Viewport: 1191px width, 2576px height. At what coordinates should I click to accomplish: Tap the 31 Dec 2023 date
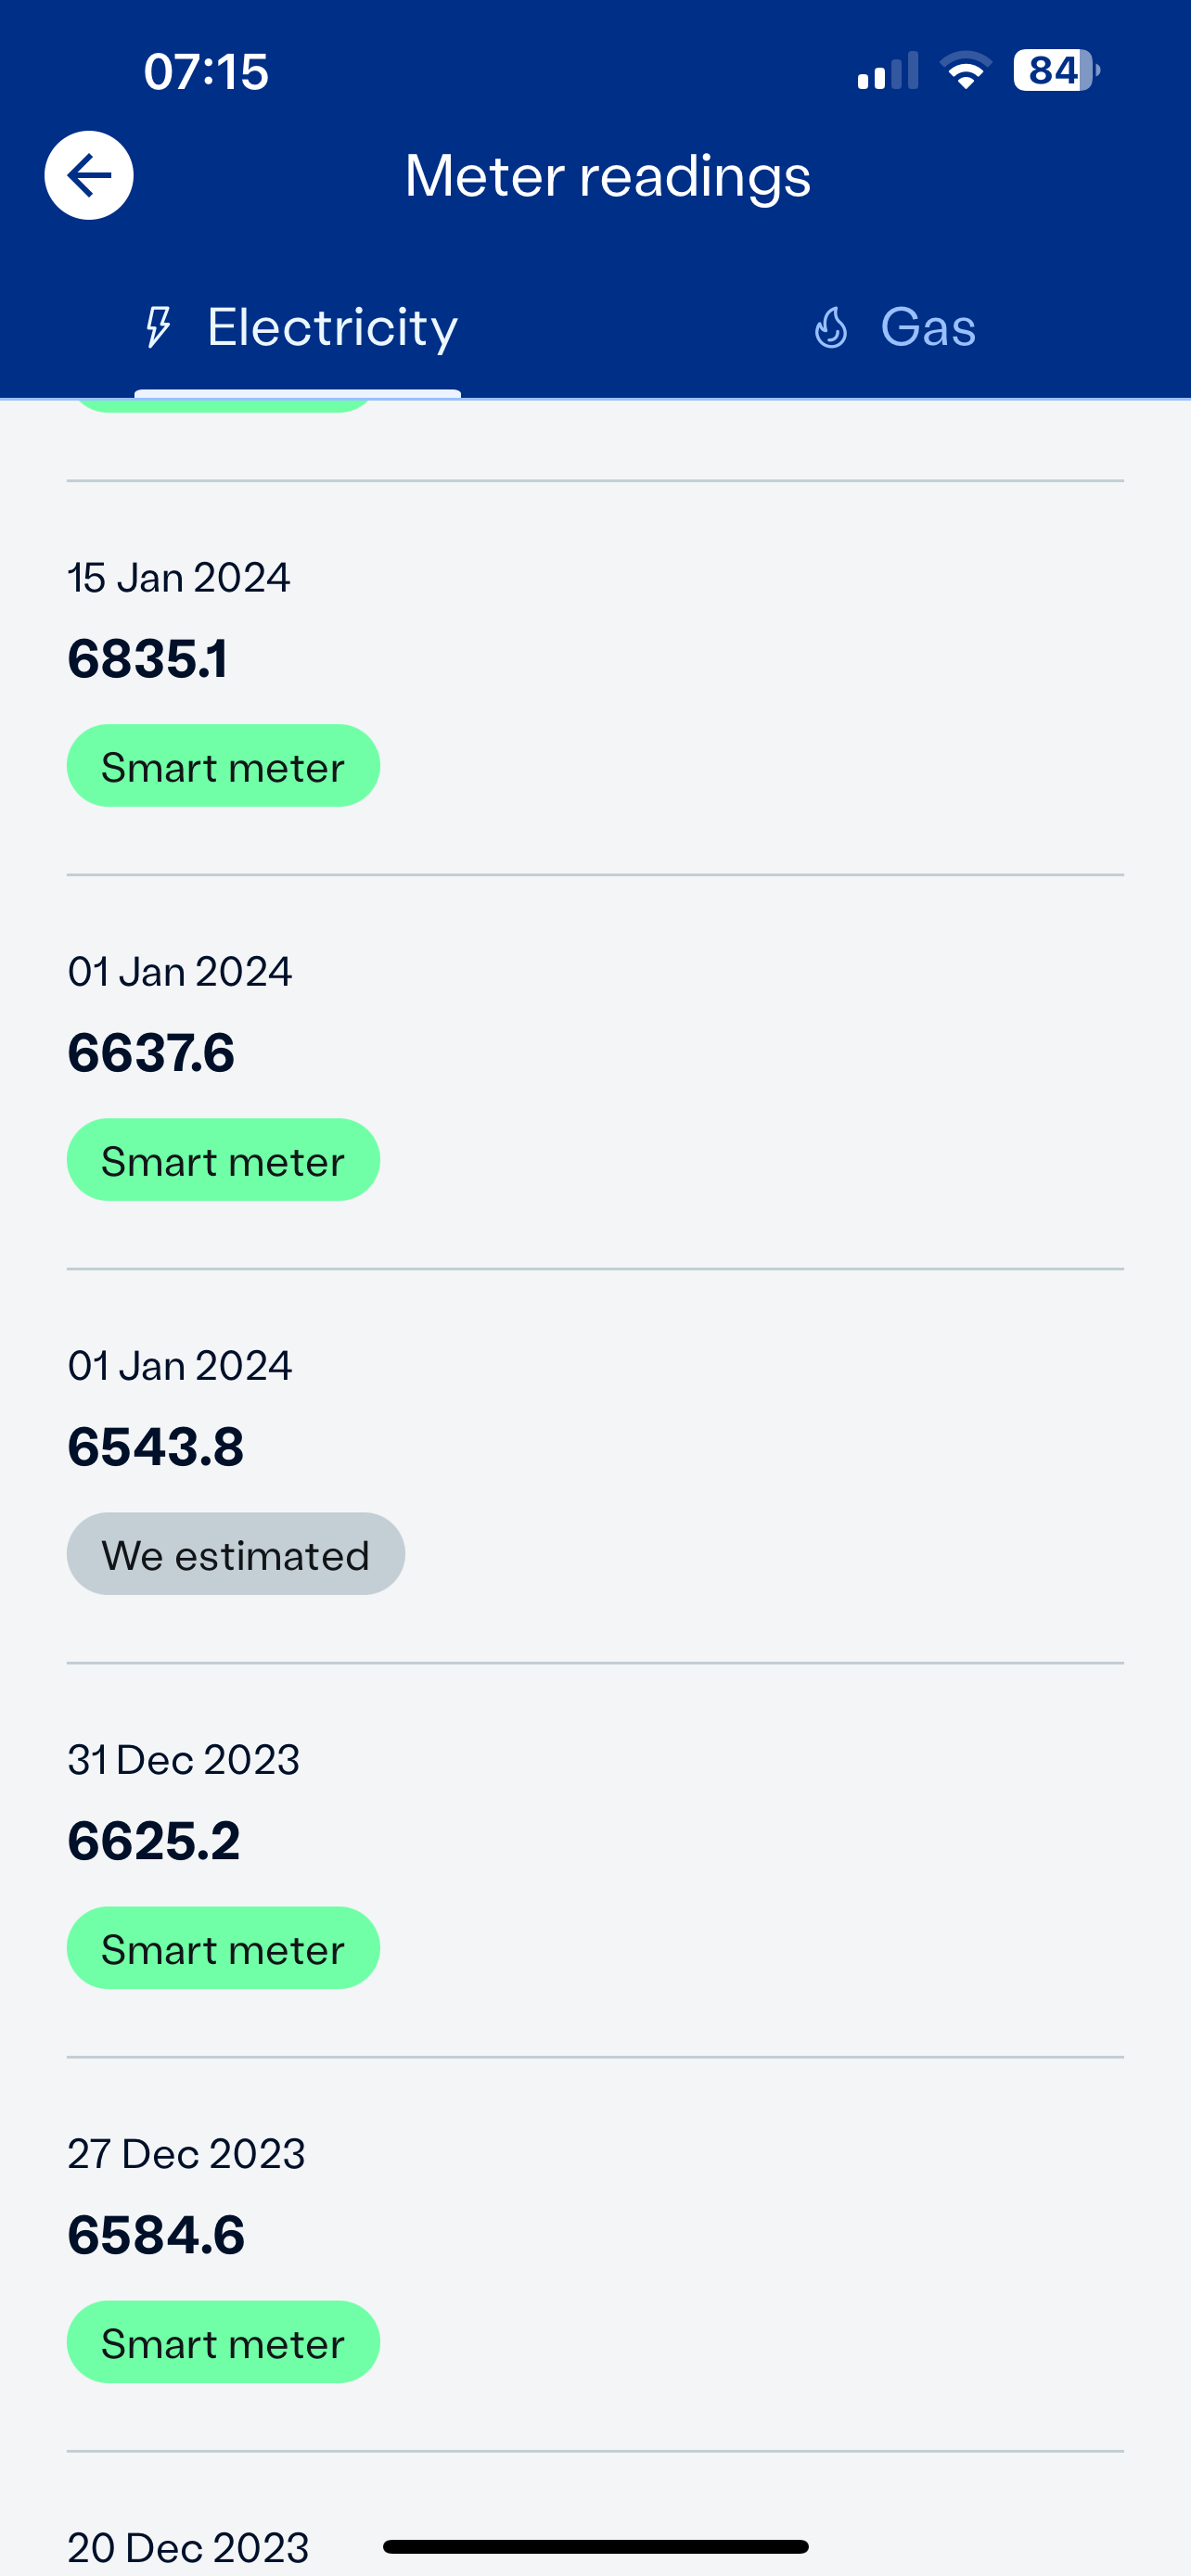(184, 1760)
